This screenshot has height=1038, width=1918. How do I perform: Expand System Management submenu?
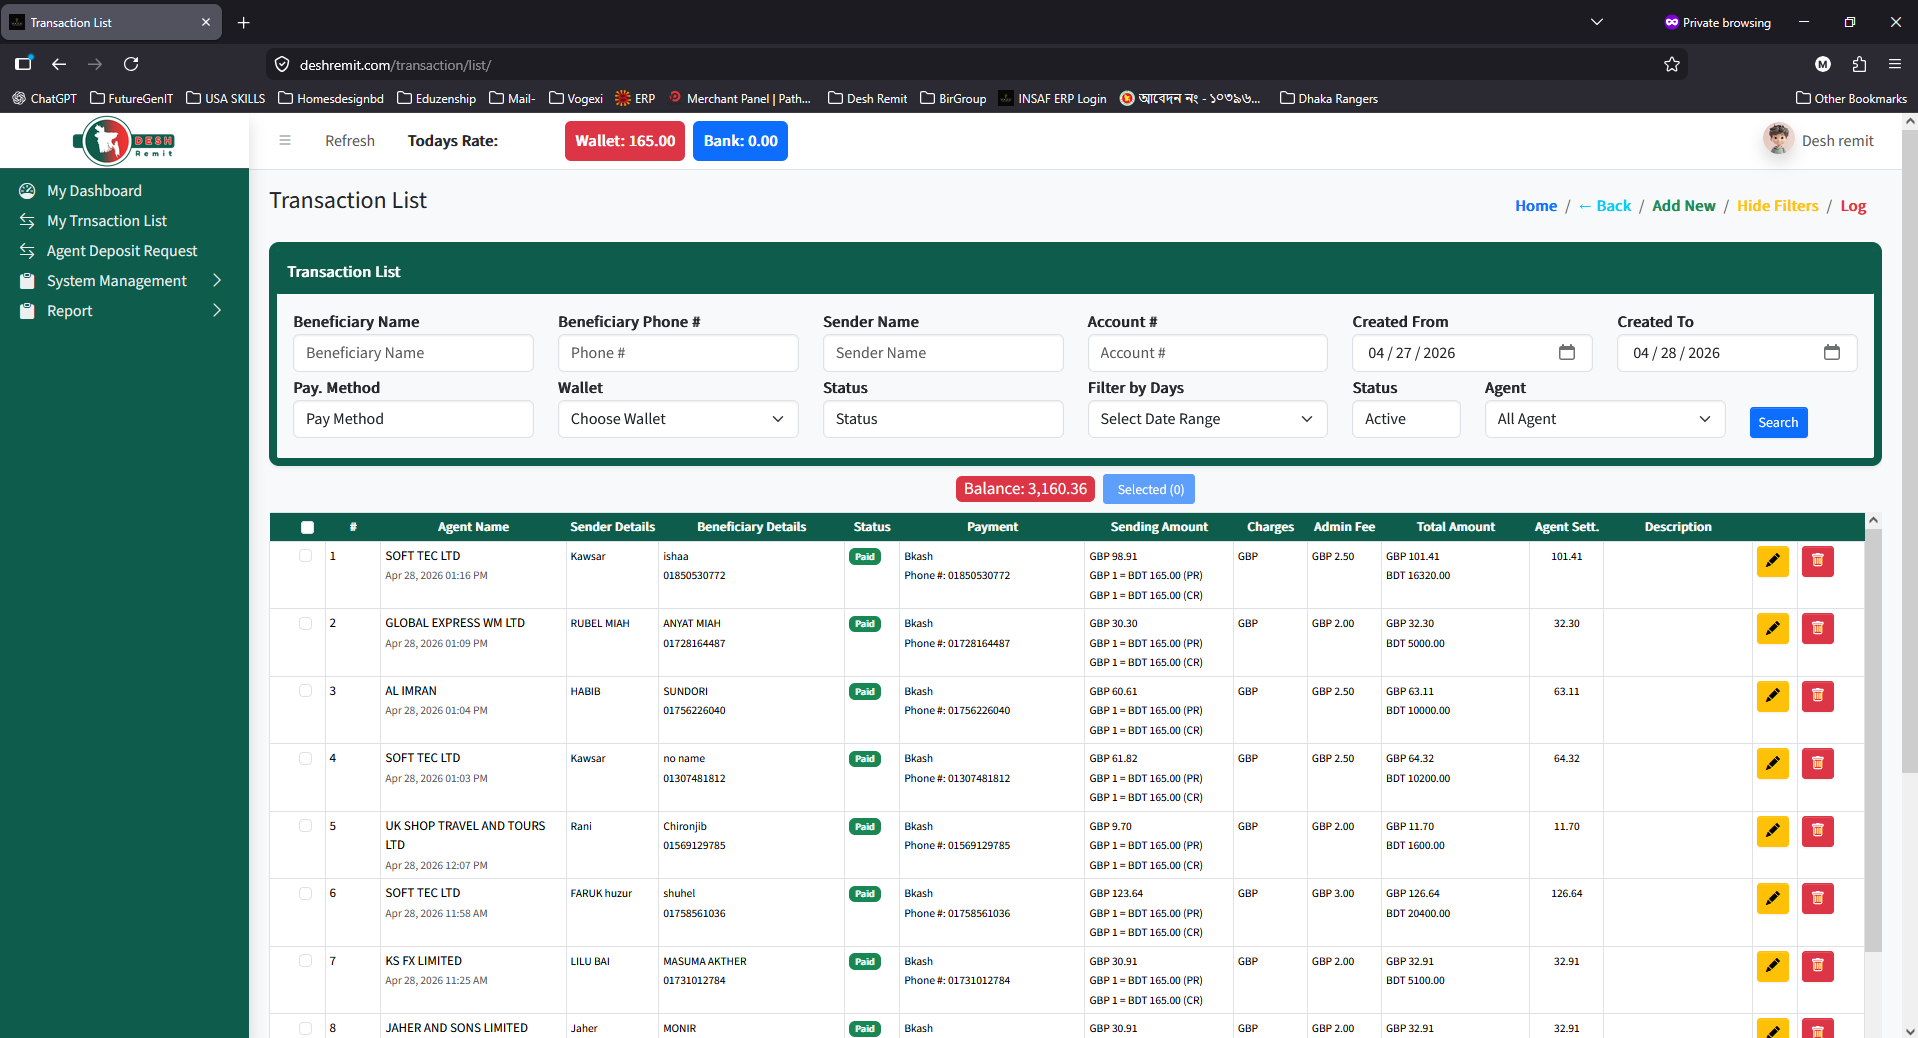tap(124, 281)
